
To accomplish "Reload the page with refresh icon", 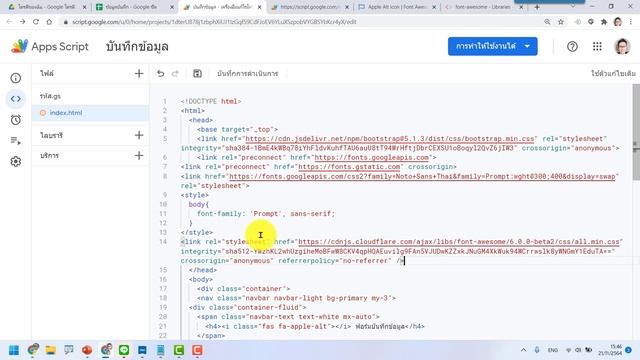I will 36,22.
